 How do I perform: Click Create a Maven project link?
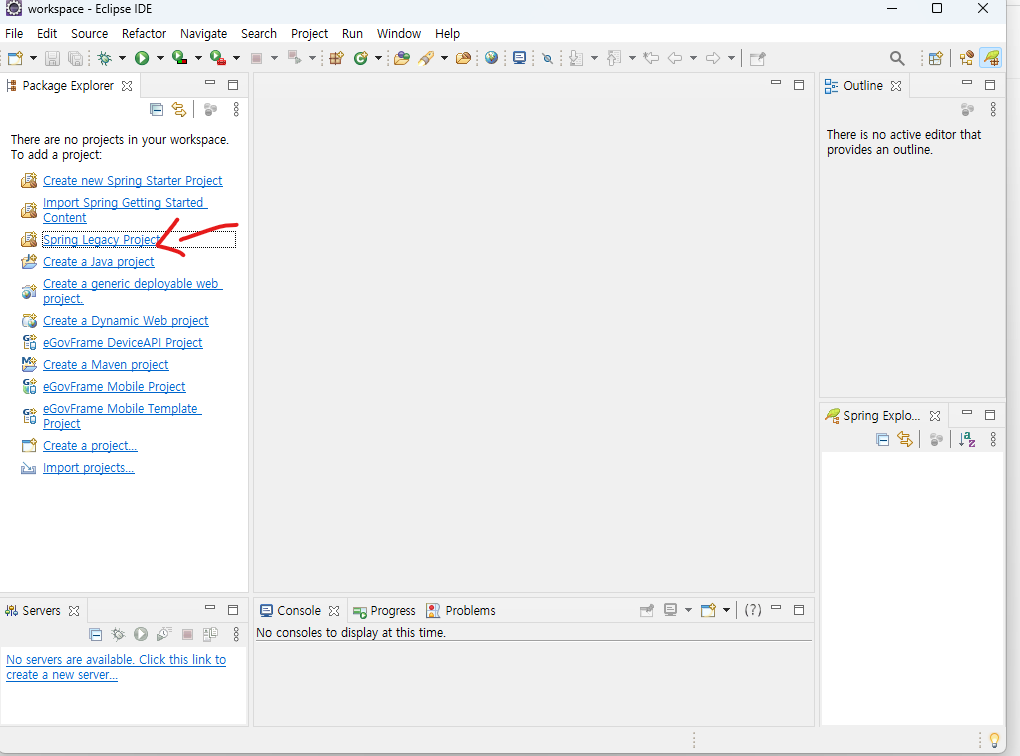tap(105, 365)
